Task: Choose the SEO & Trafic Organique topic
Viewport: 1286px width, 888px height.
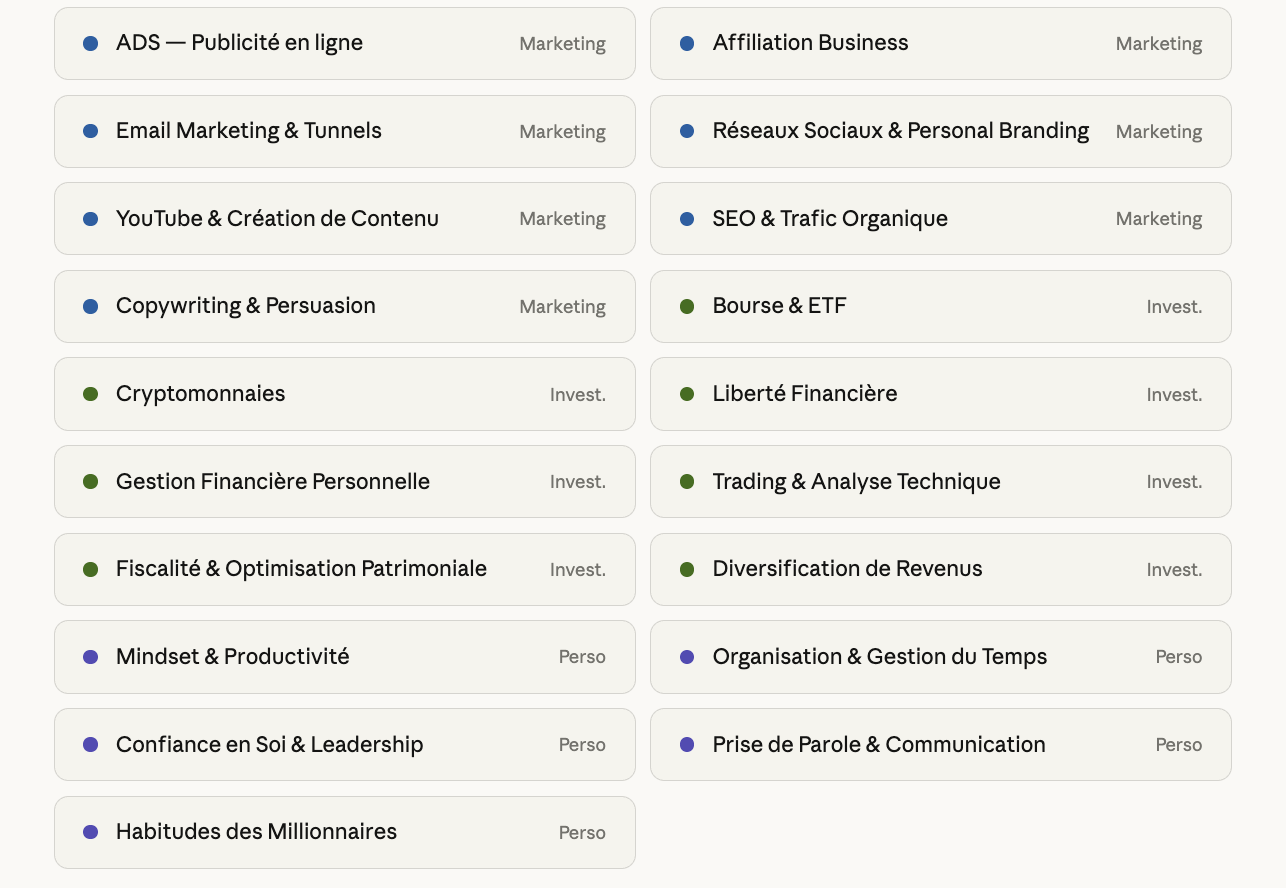Action: pyautogui.click(x=830, y=219)
